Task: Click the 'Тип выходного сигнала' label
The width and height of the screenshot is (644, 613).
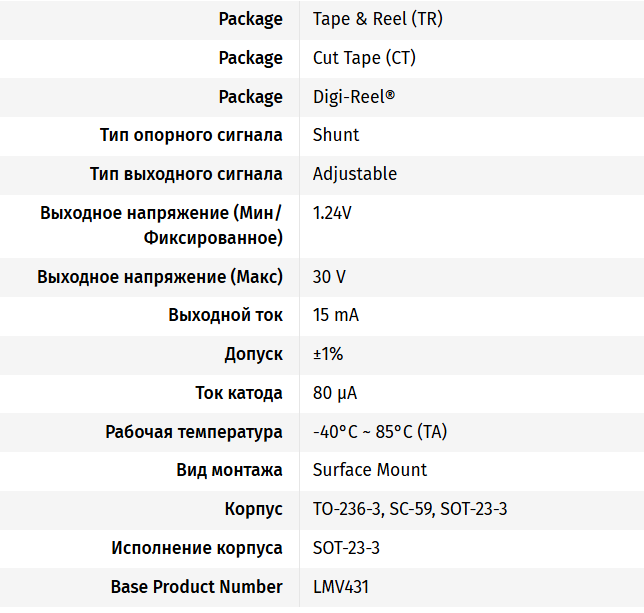Action: (186, 174)
